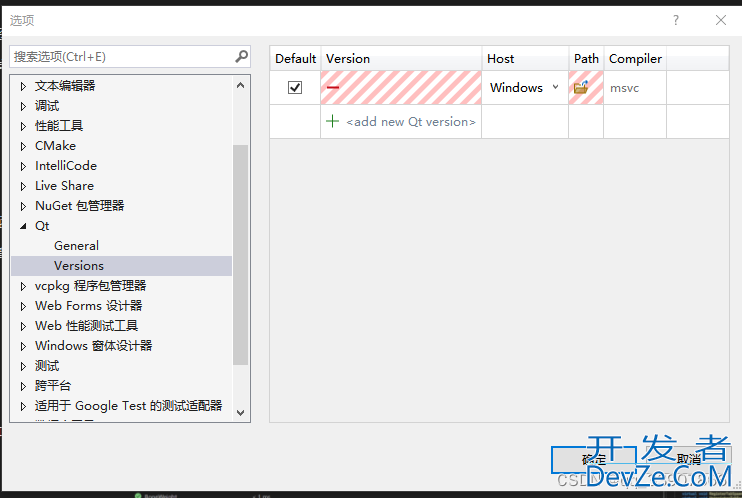Viewport: 742px width, 498px height.
Task: Click the options tree scrollbar thumb
Action: pos(240,255)
